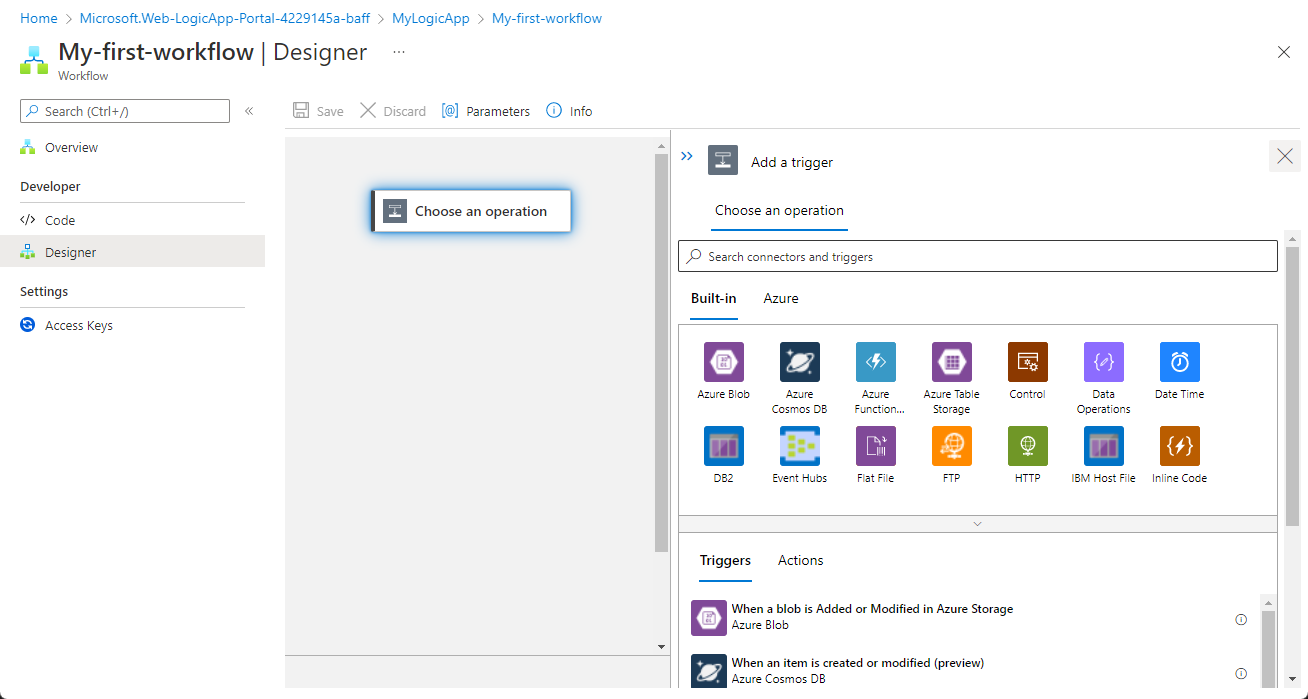Select the Choose an operation canvas card

[x=471, y=211]
